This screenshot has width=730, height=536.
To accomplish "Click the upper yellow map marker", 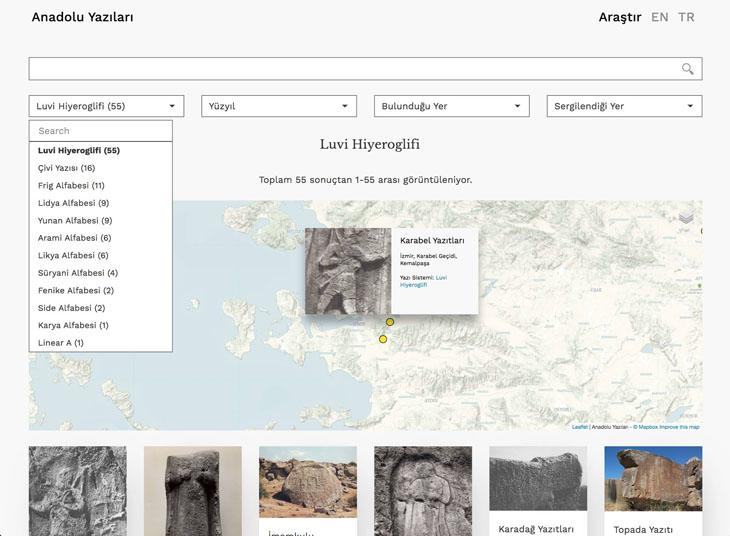I will coord(390,322).
